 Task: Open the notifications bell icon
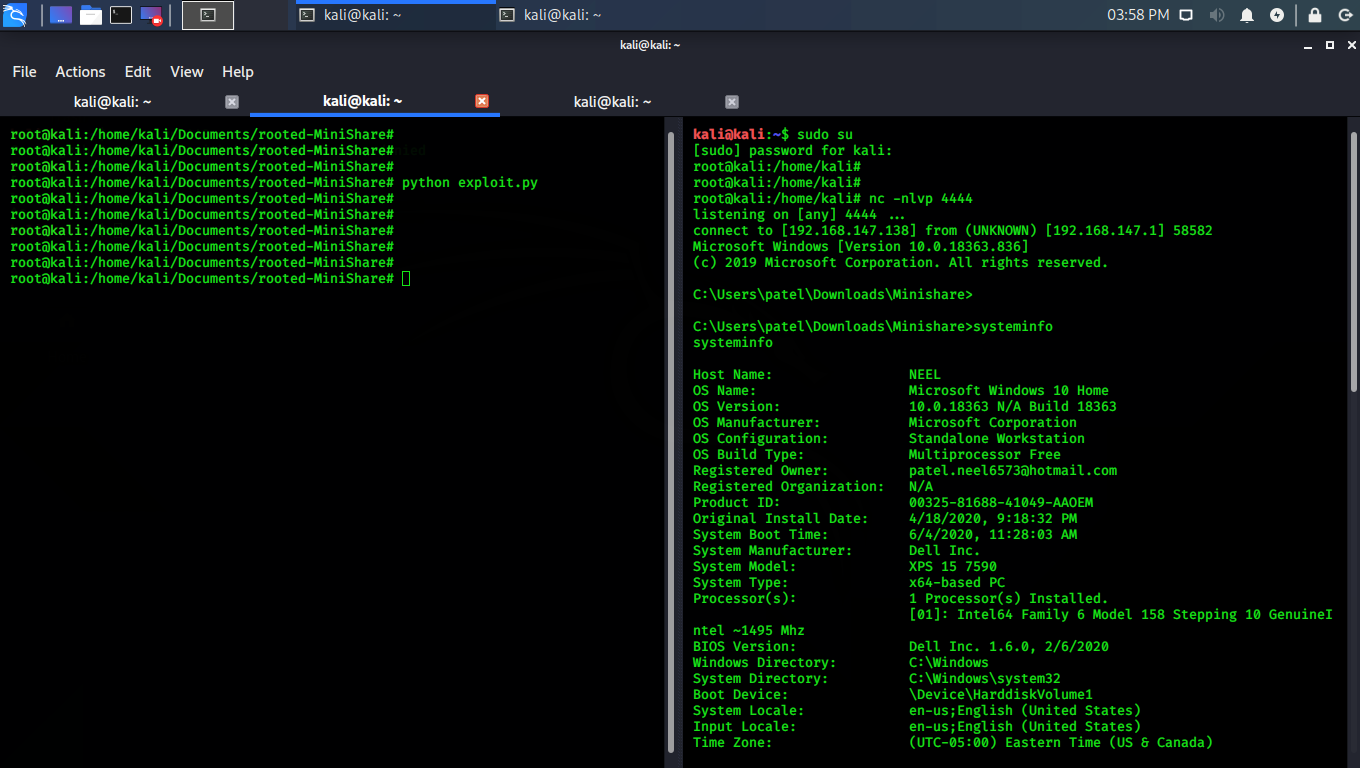click(x=1247, y=15)
